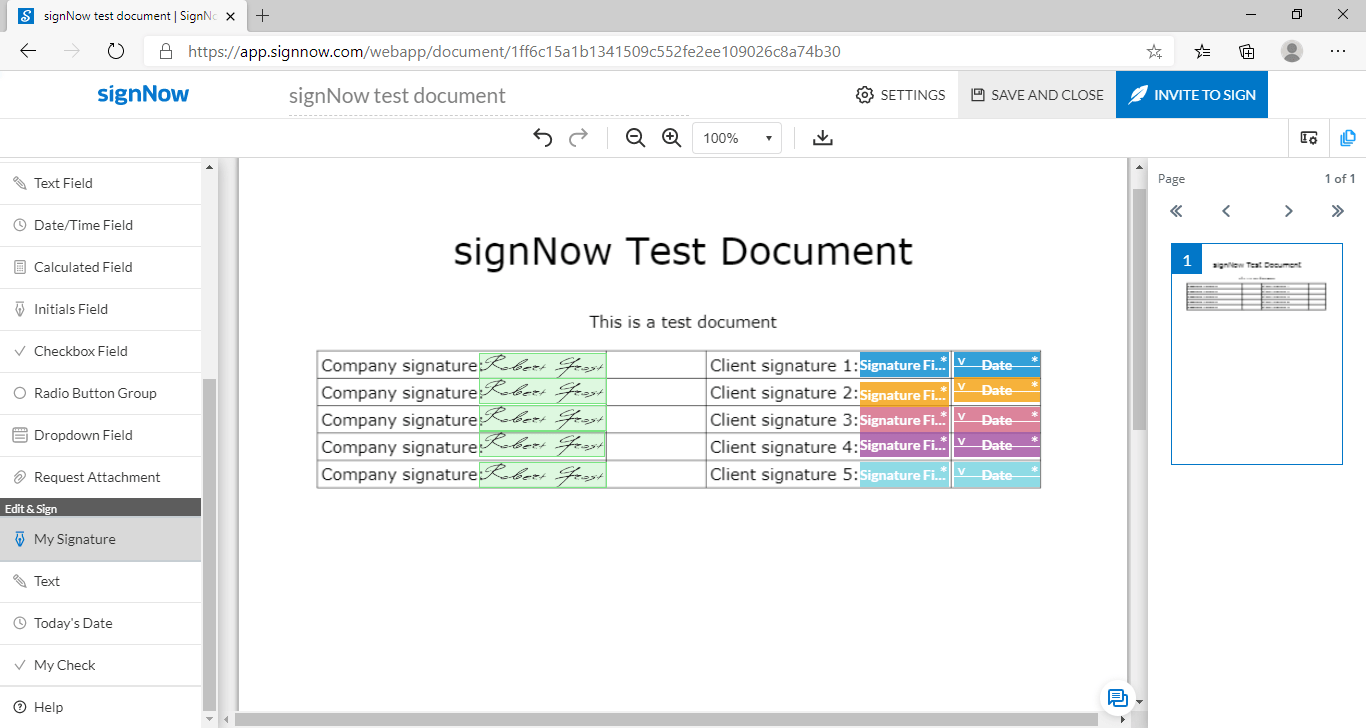Select the pink Signature Field for Client 3
Screen dimensions: 1366x728
point(904,420)
